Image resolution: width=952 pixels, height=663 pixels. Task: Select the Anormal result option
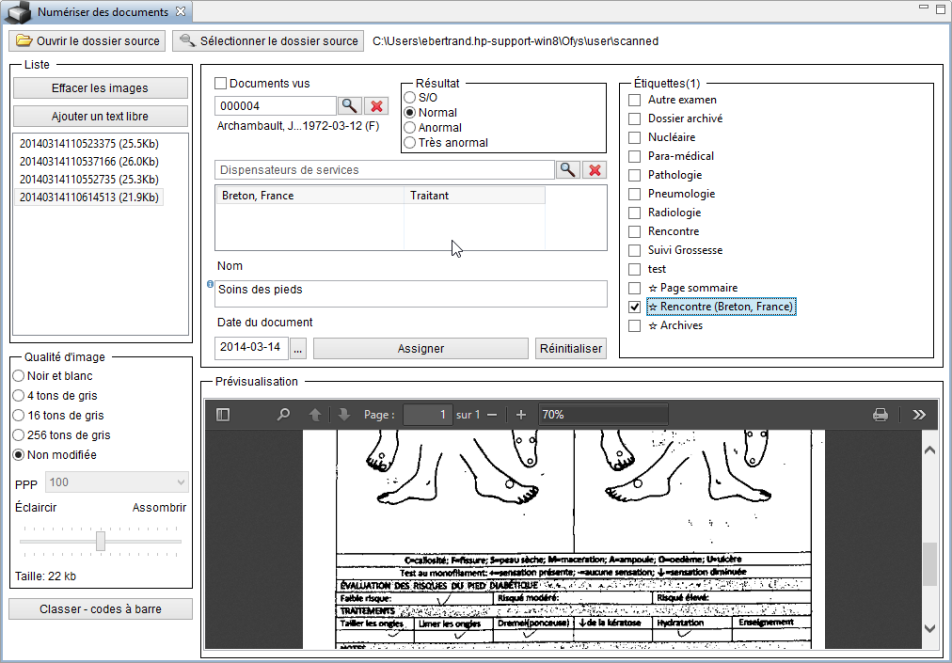[410, 128]
